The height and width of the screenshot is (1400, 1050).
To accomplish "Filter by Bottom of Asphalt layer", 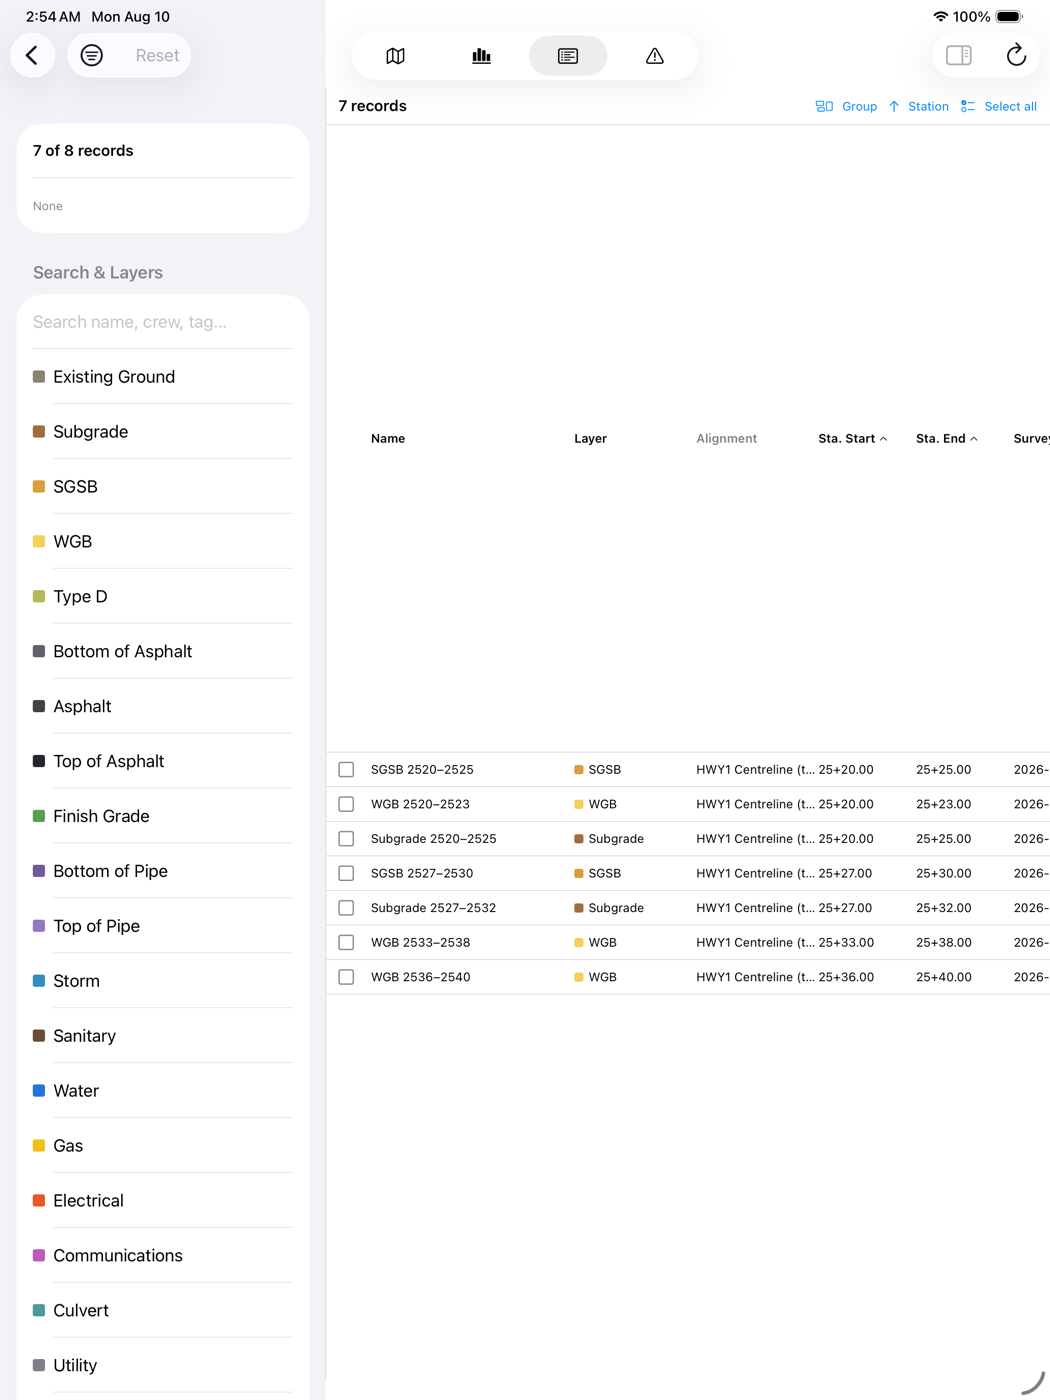I will click(163, 652).
